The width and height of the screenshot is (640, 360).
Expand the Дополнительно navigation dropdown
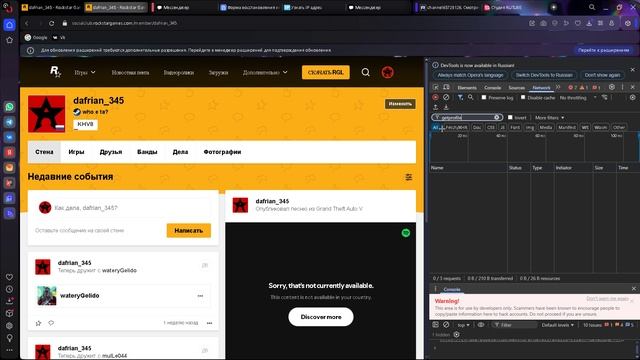pyautogui.click(x=265, y=72)
